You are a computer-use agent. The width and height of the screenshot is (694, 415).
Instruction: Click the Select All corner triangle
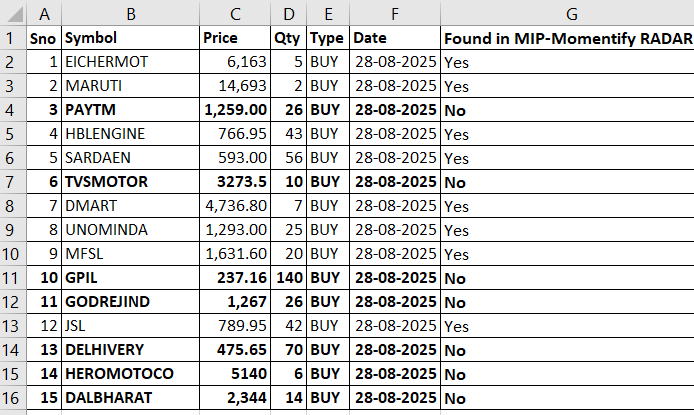(14, 13)
